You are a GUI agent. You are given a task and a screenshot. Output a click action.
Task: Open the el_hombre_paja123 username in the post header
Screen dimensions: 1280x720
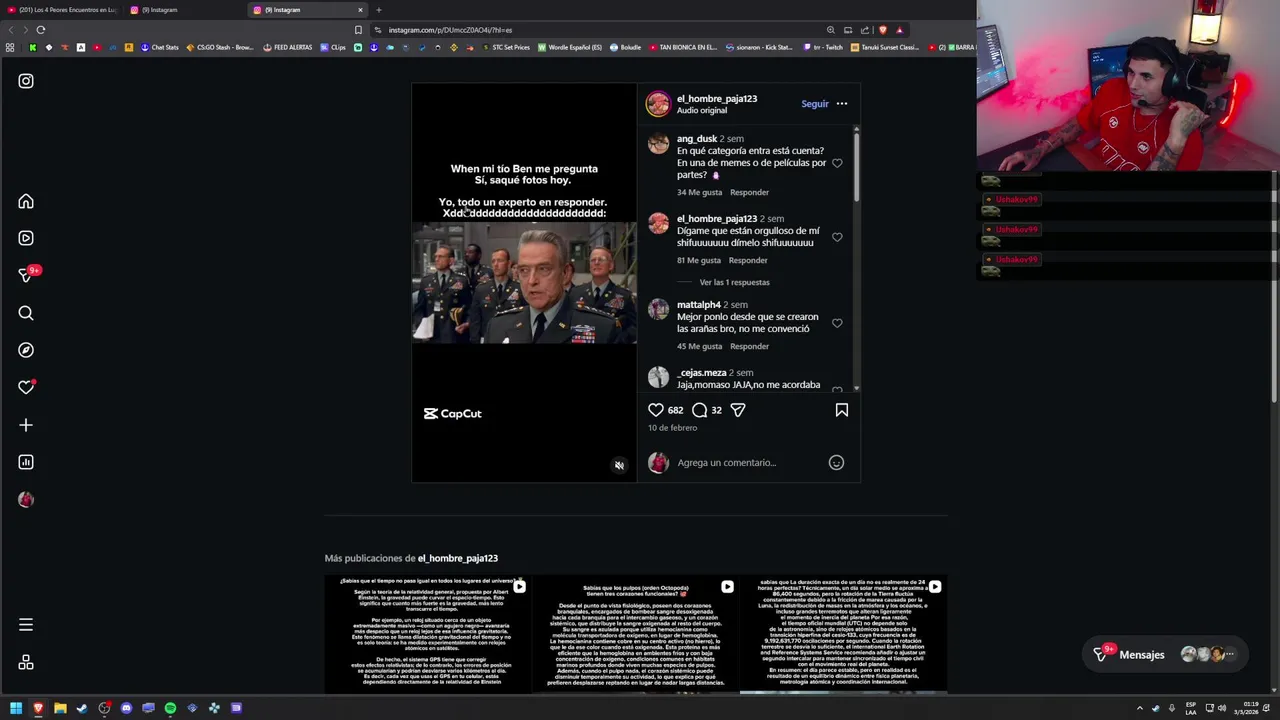coord(716,98)
